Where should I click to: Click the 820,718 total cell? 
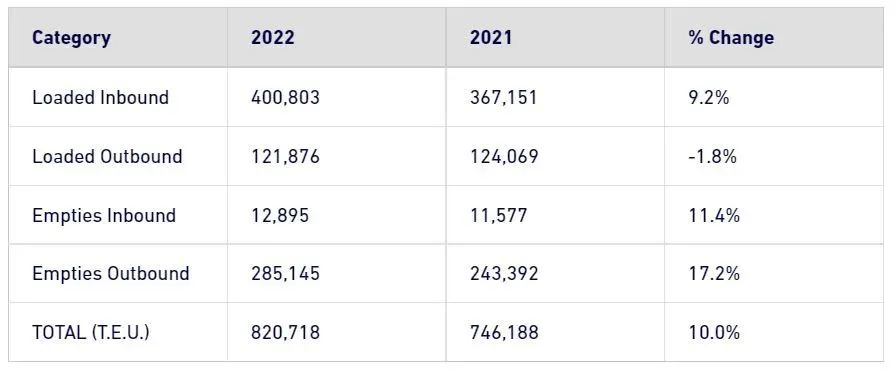[285, 332]
